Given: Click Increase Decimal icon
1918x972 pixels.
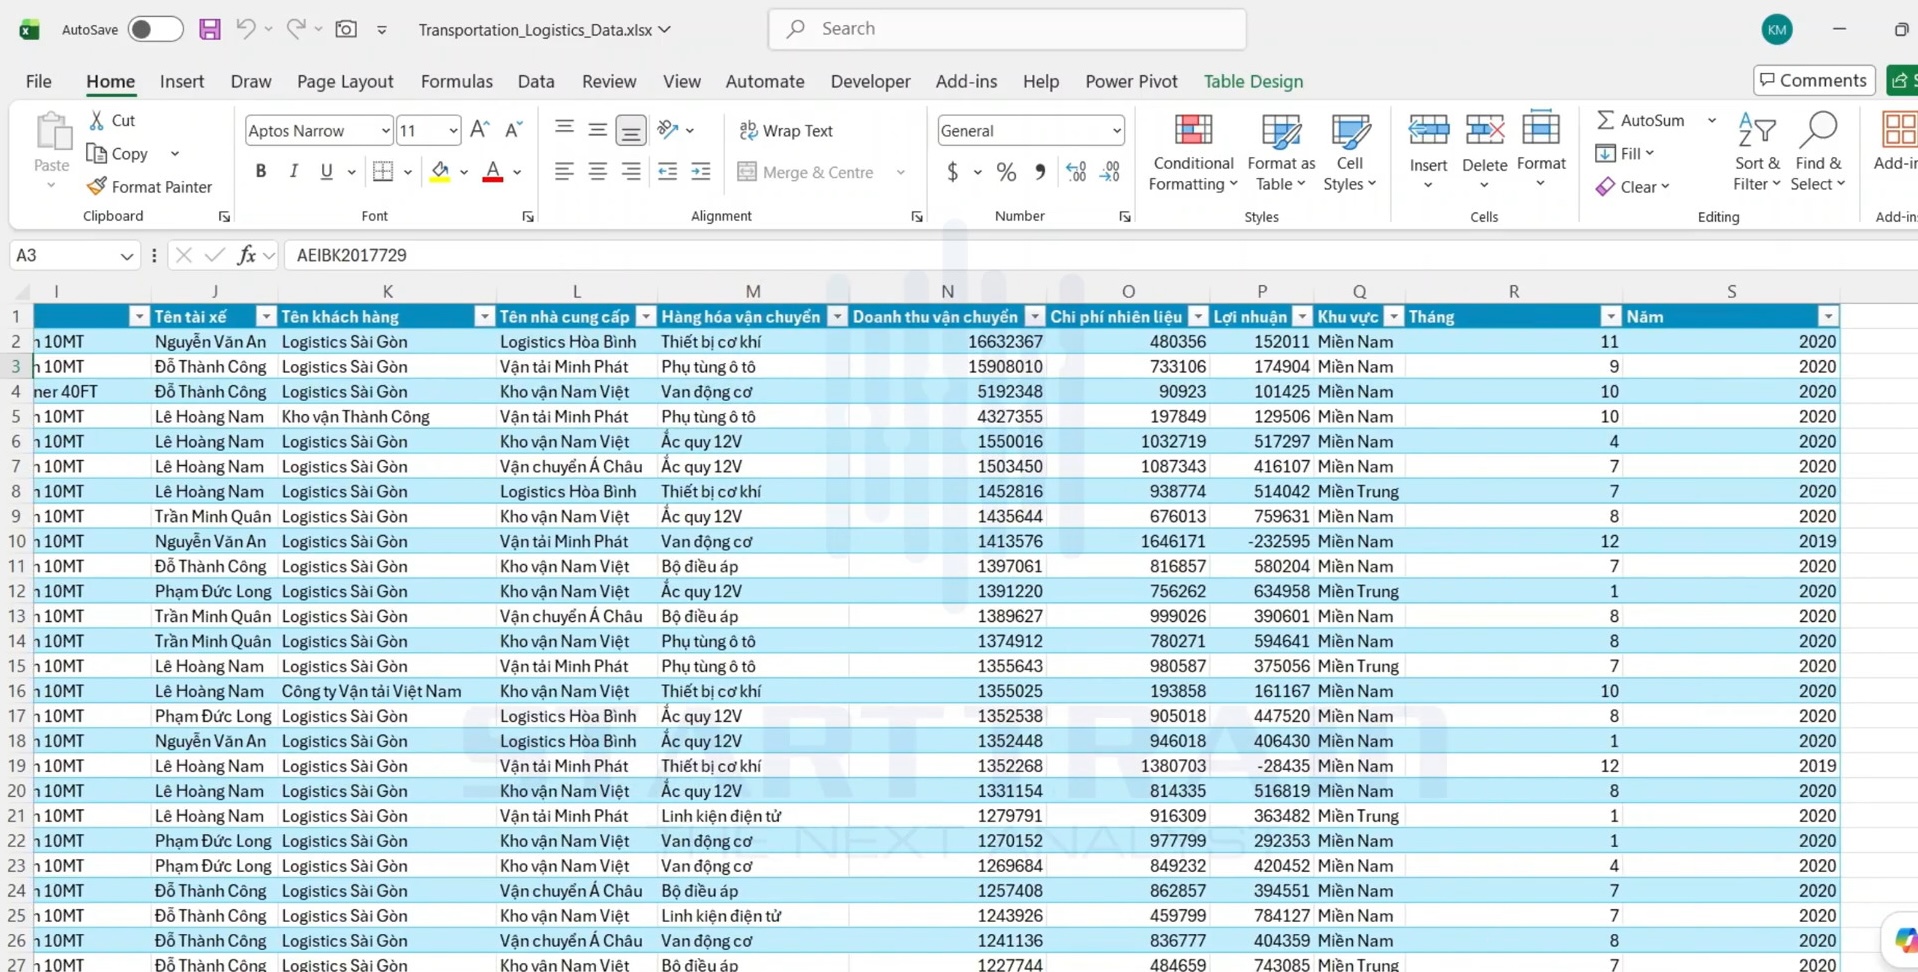Looking at the screenshot, I should 1076,172.
